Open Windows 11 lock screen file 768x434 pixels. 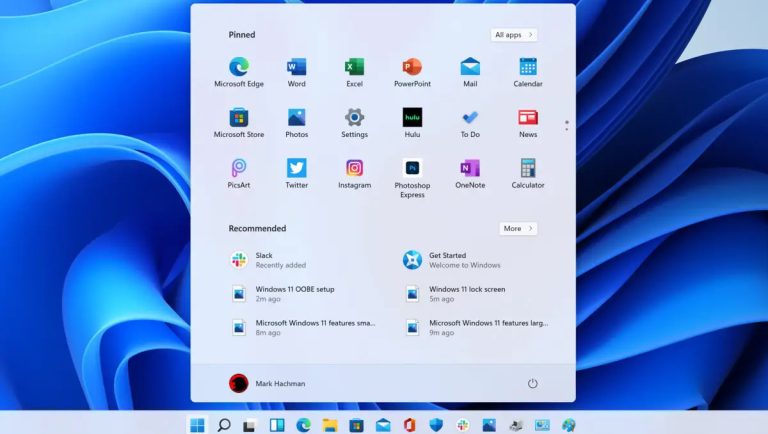(x=454, y=294)
